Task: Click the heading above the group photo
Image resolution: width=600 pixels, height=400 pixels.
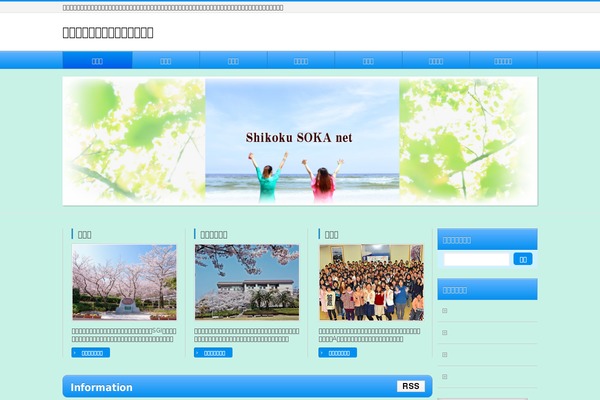Action: click(x=331, y=235)
